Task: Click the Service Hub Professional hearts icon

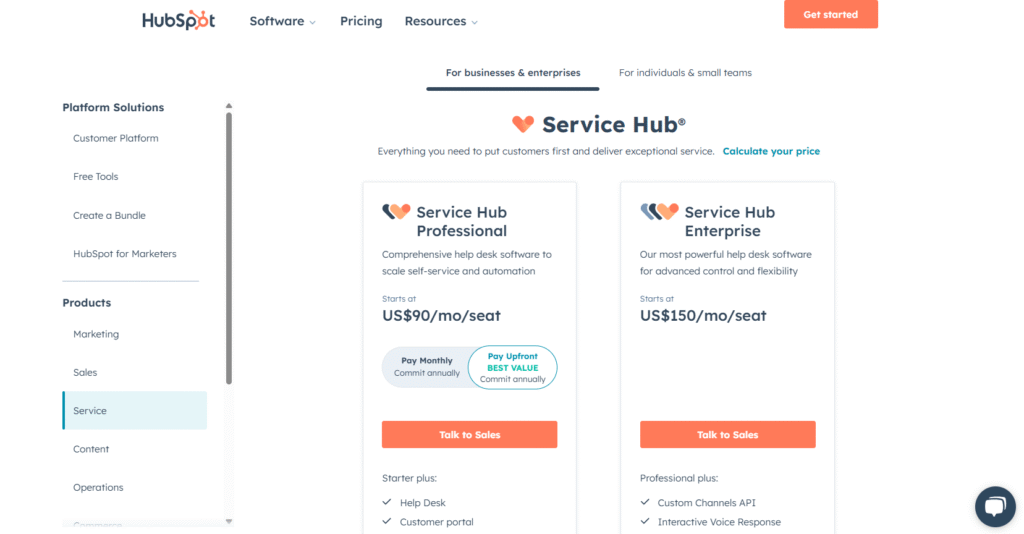Action: tap(396, 212)
